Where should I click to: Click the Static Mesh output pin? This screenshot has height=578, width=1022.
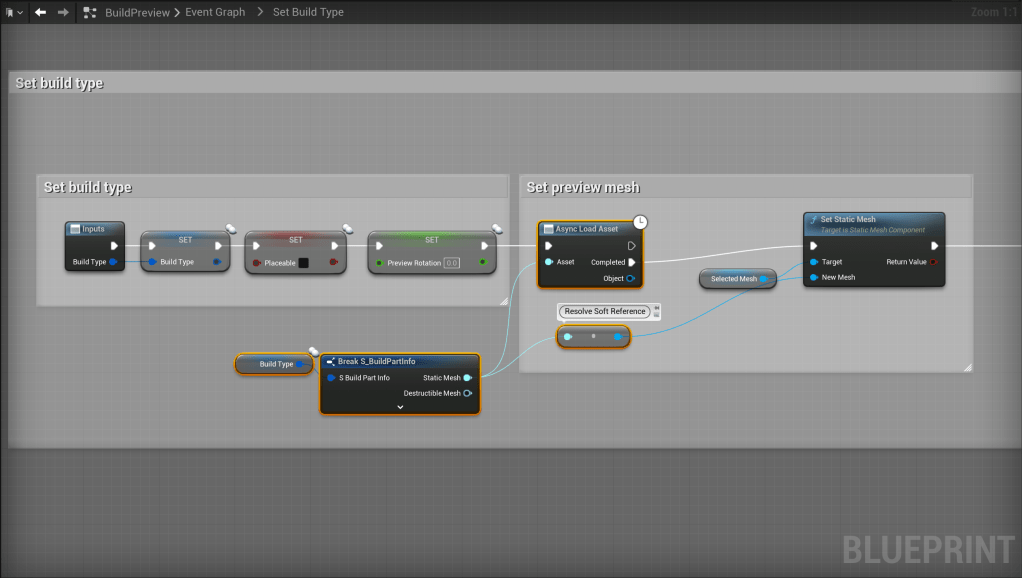(467, 378)
